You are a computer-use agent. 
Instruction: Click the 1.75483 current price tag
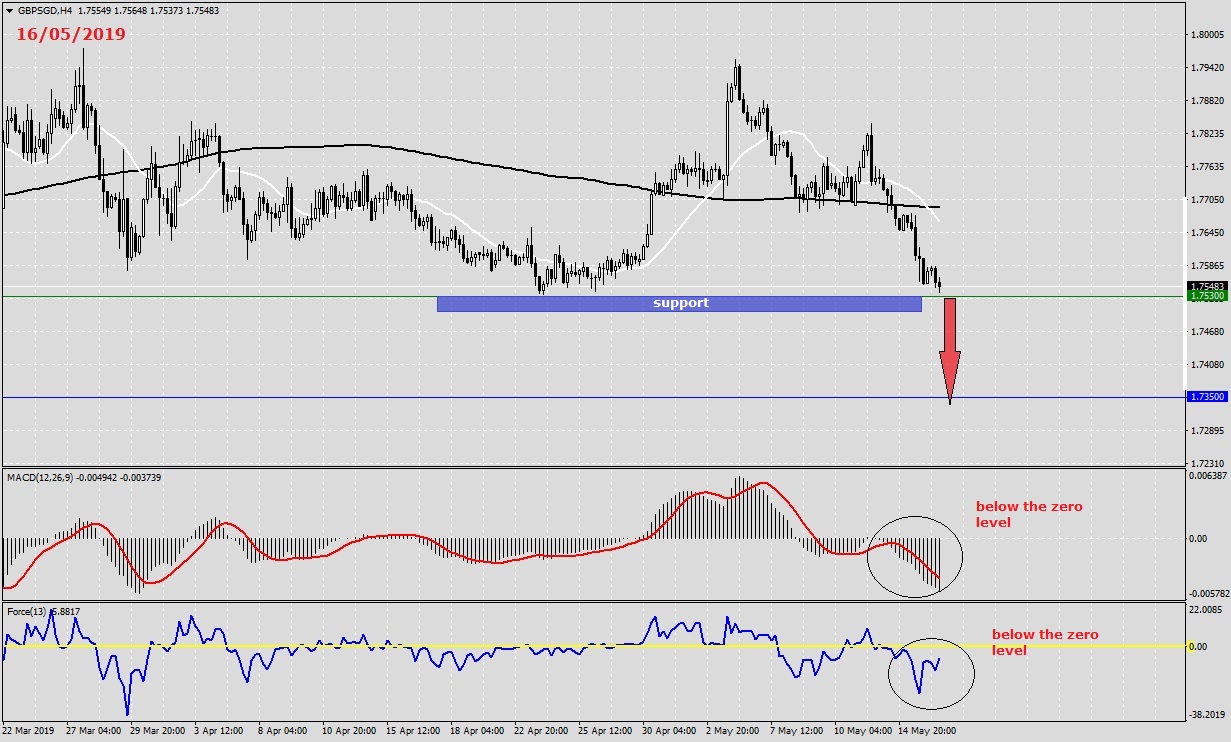(x=1210, y=286)
